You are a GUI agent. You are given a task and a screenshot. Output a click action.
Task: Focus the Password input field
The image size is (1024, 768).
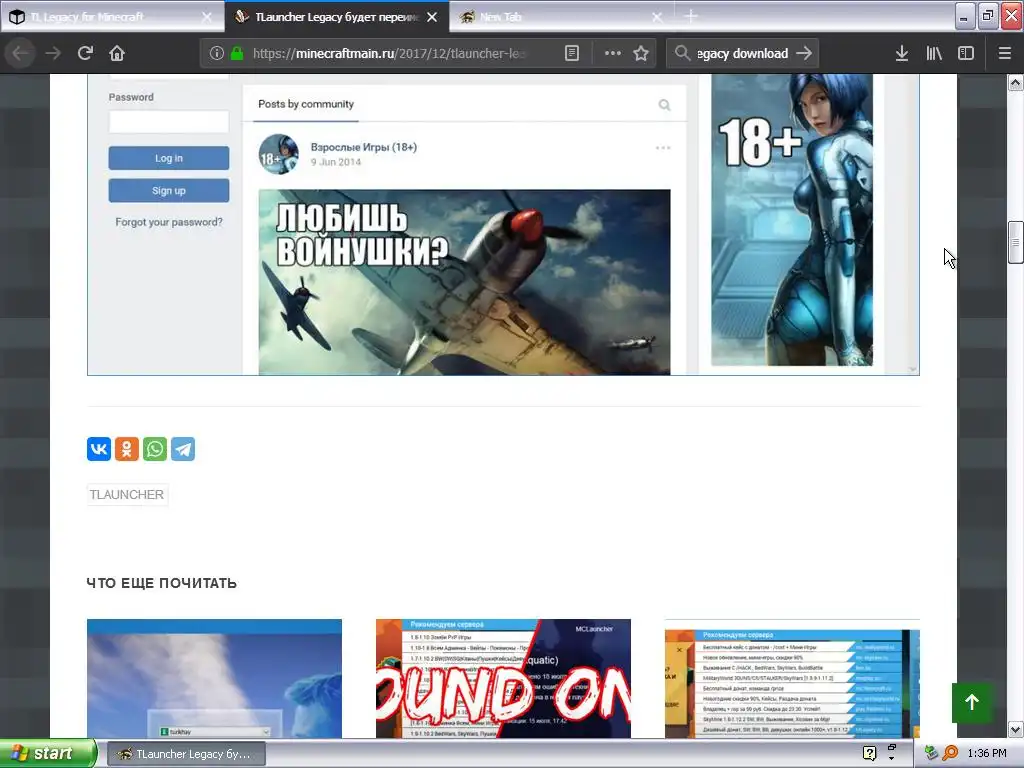[x=168, y=121]
